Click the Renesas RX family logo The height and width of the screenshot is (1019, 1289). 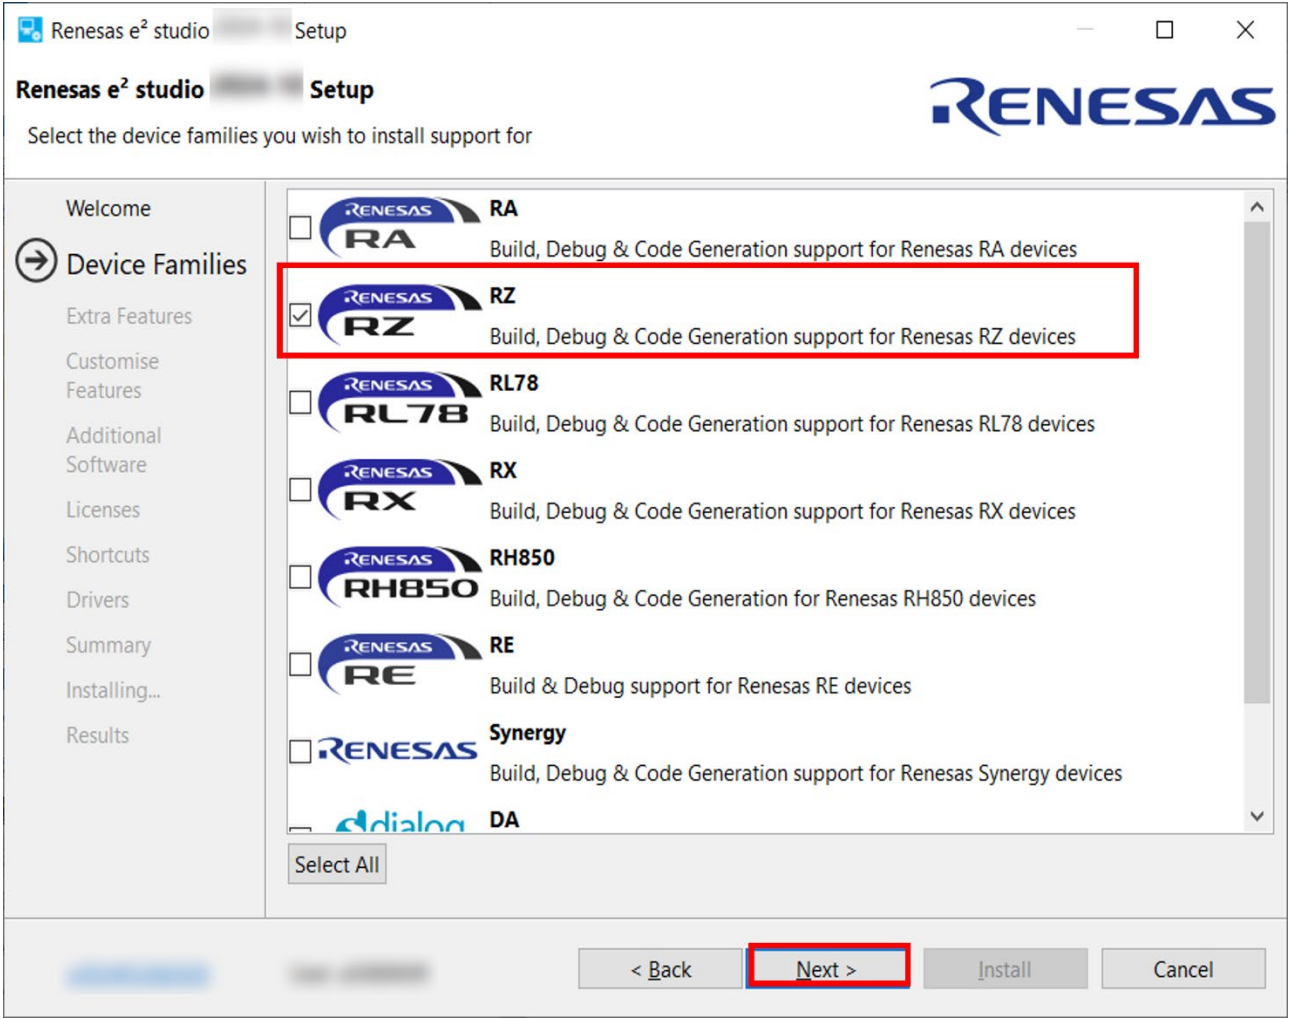pos(399,489)
